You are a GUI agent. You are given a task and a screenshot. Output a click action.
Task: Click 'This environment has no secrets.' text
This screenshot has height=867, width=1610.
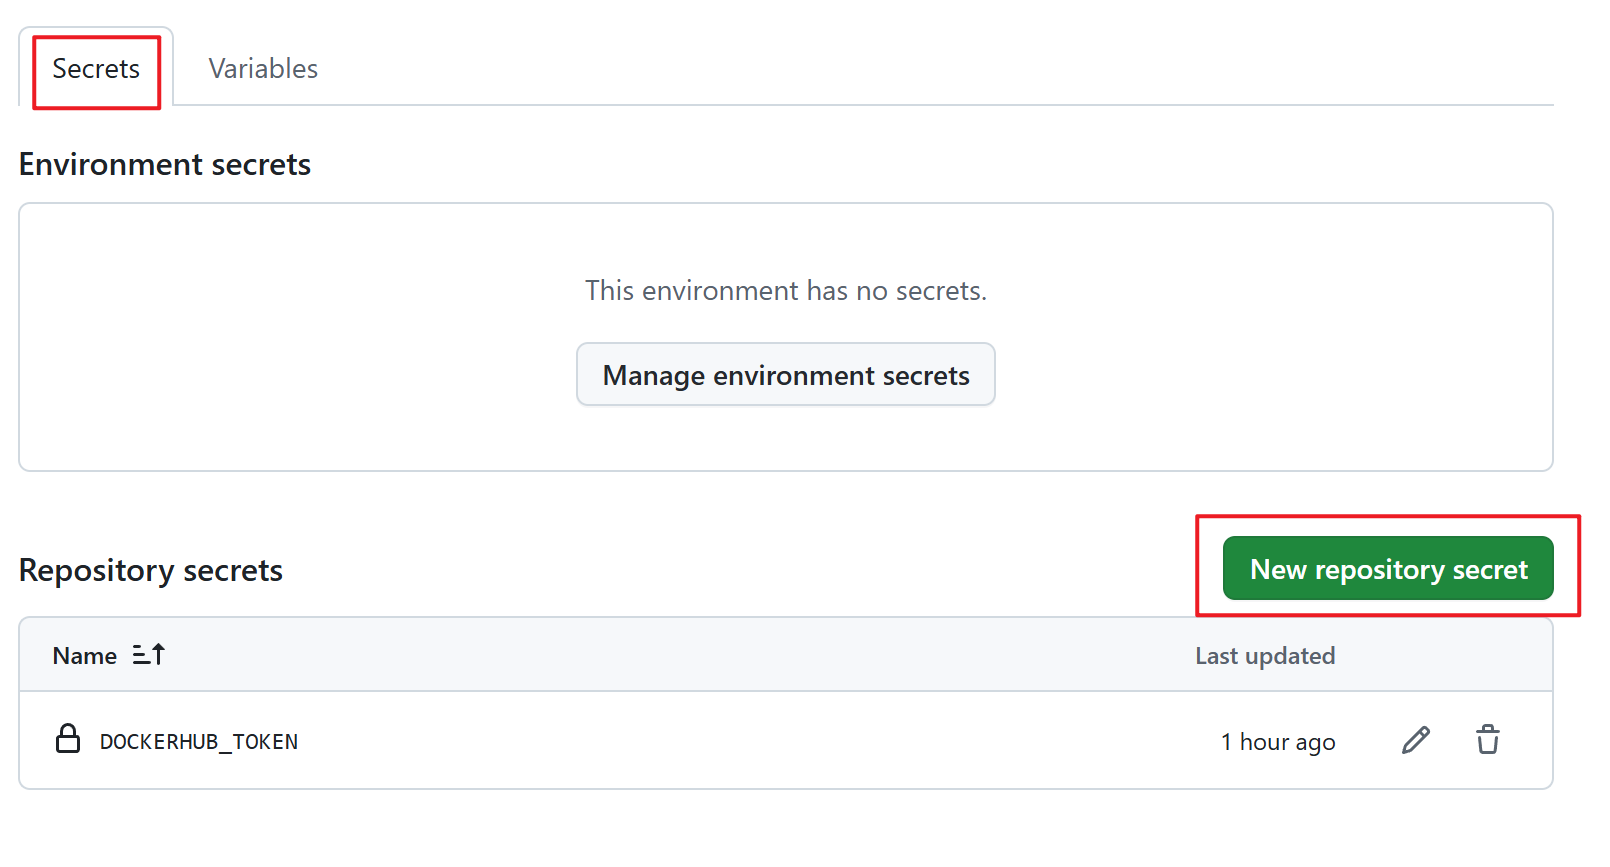786,290
